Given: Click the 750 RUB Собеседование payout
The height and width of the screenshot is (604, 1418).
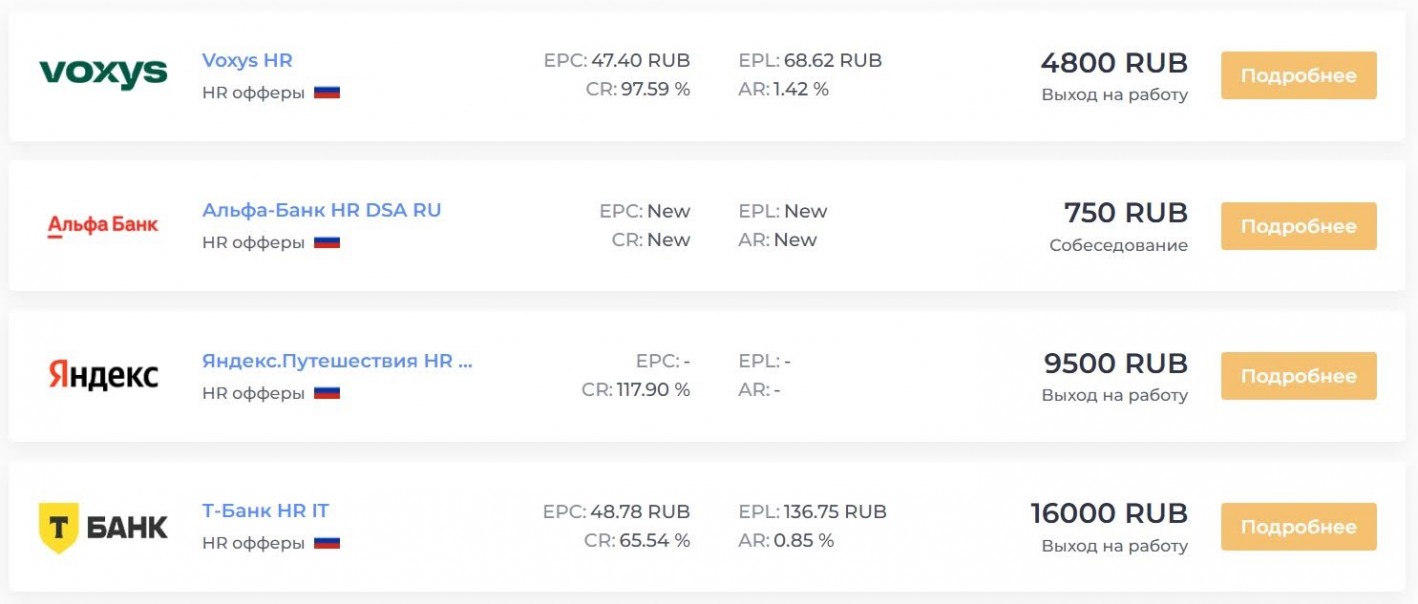Looking at the screenshot, I should (1119, 228).
